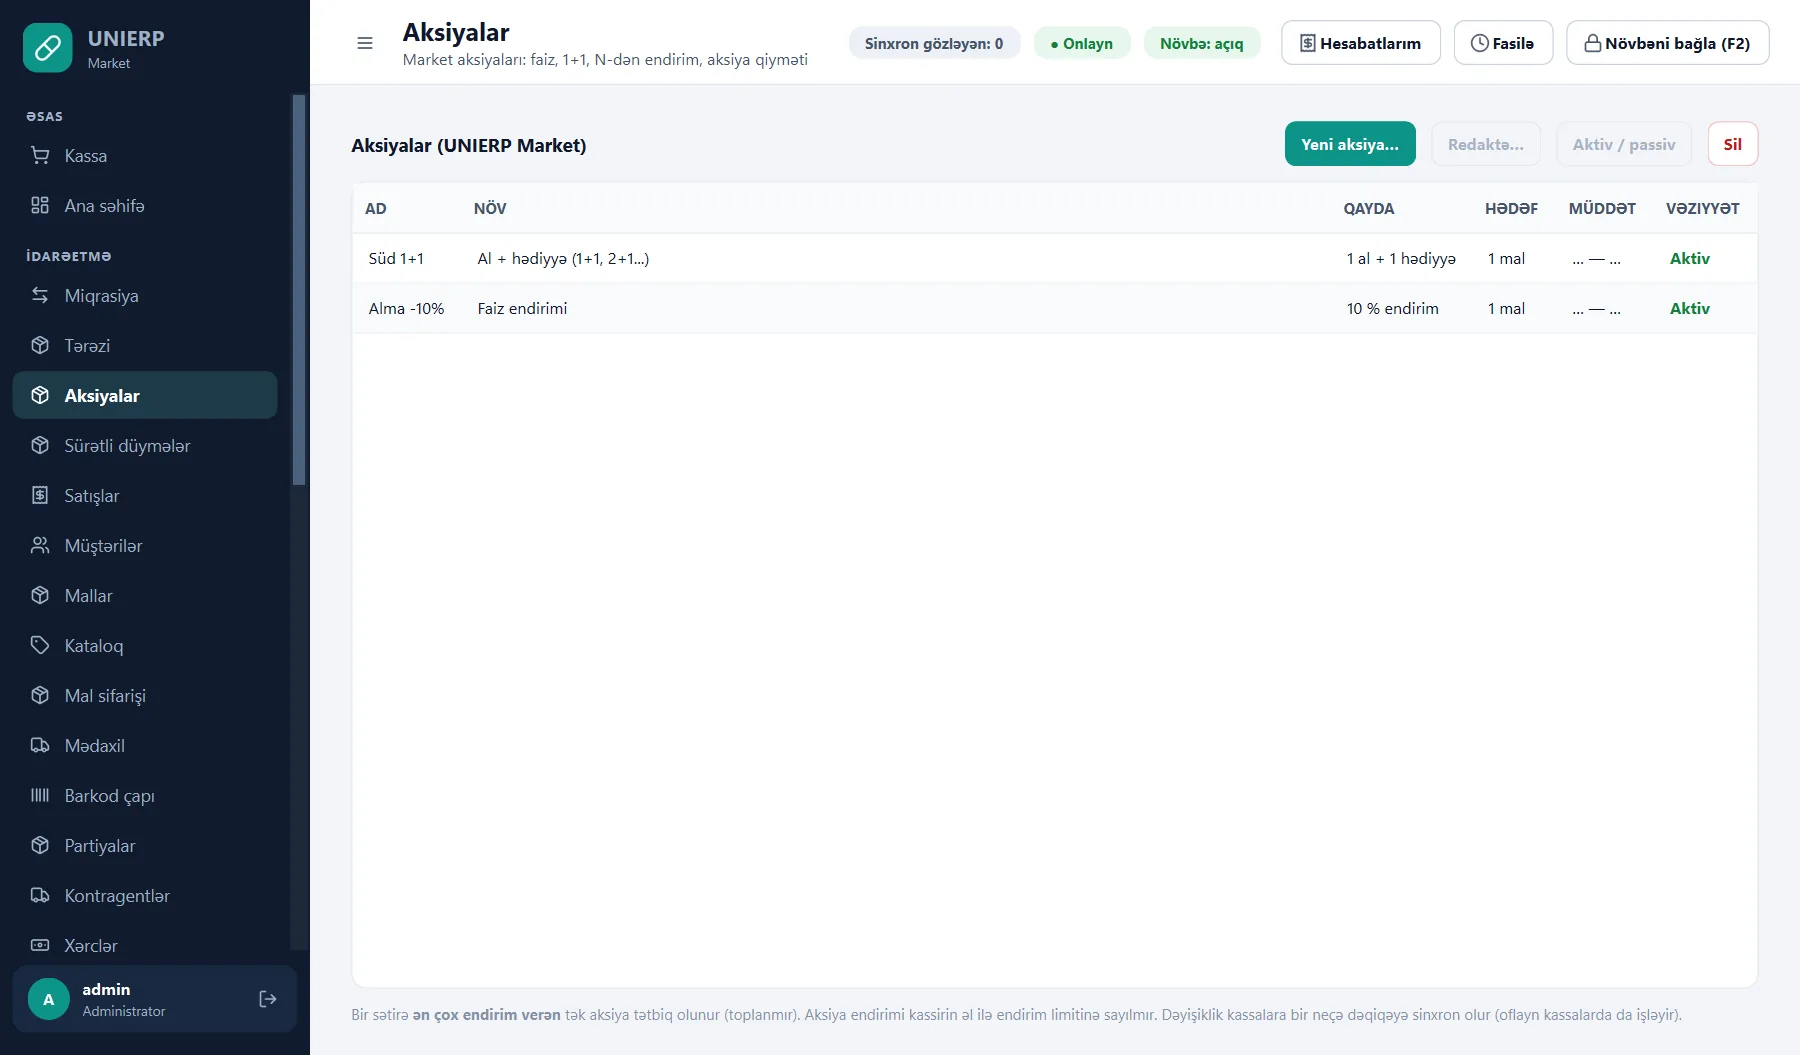This screenshot has width=1800, height=1055.
Task: Click Növbəni bağla (F2) button
Action: click(x=1668, y=43)
